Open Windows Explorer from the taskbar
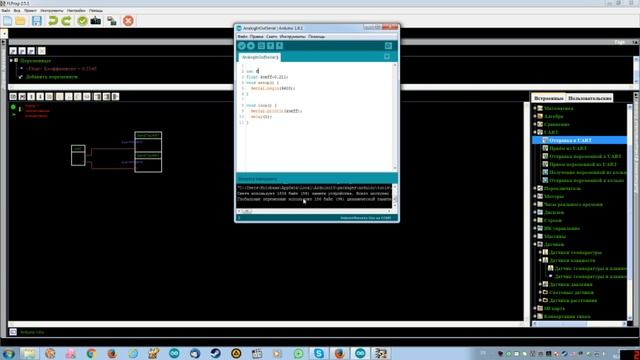Image resolution: width=640 pixels, height=360 pixels. (x=29, y=353)
